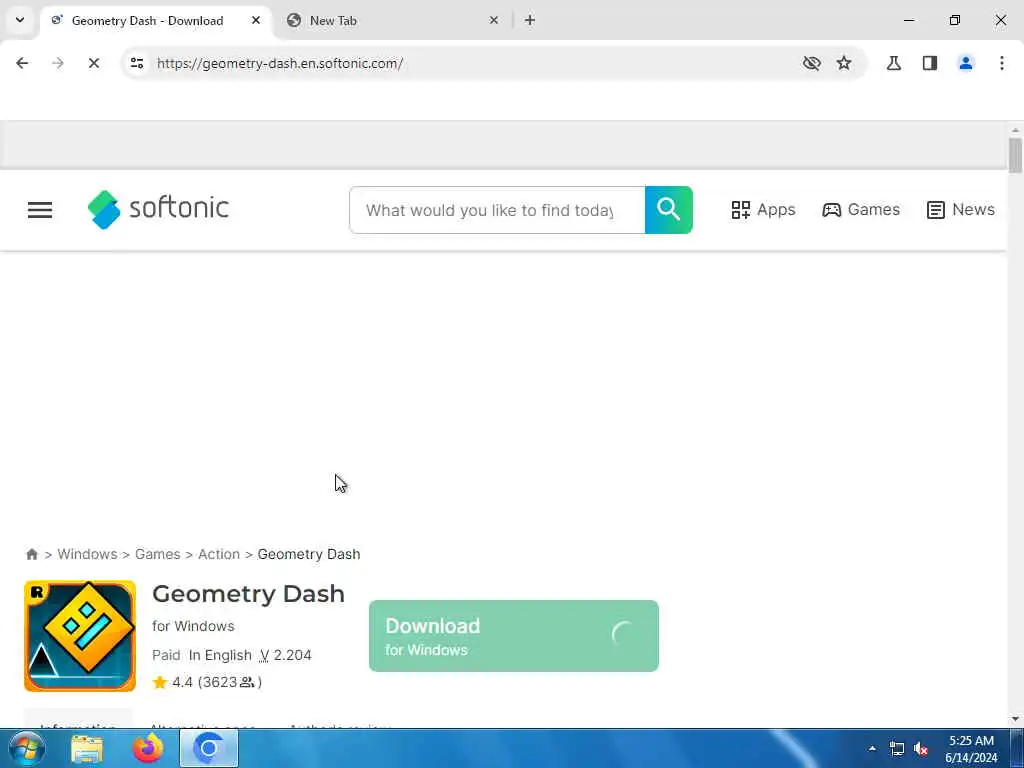
Task: Open Chrome Labs flask icon
Action: [x=893, y=63]
